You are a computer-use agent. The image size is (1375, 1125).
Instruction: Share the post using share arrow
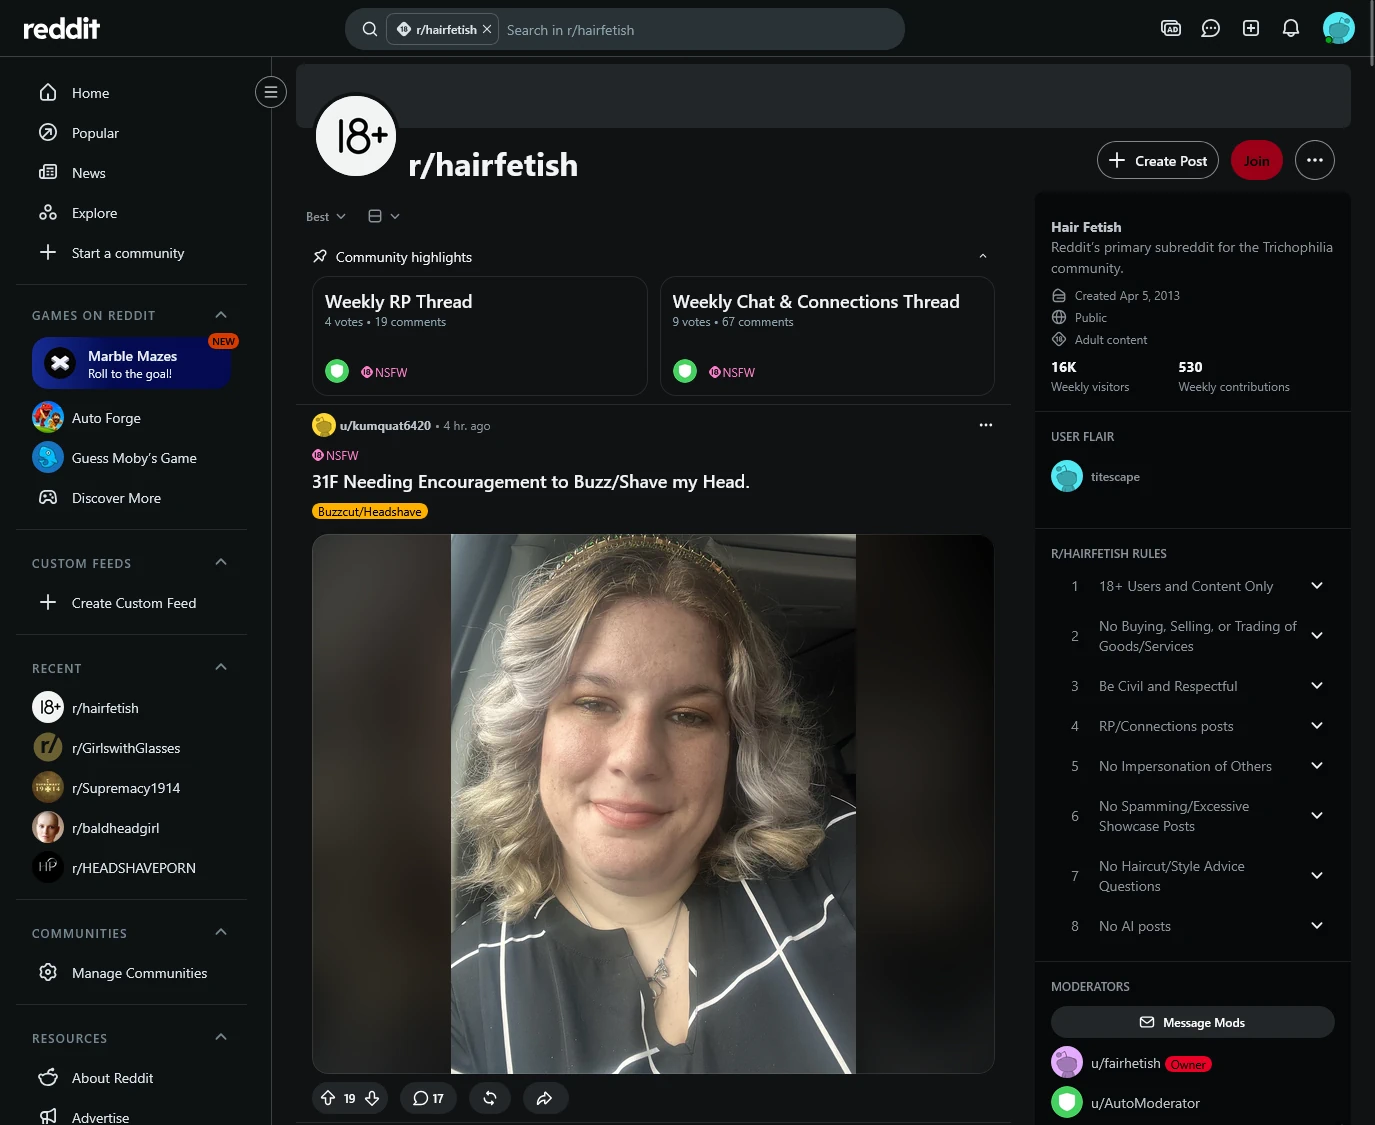click(544, 1098)
